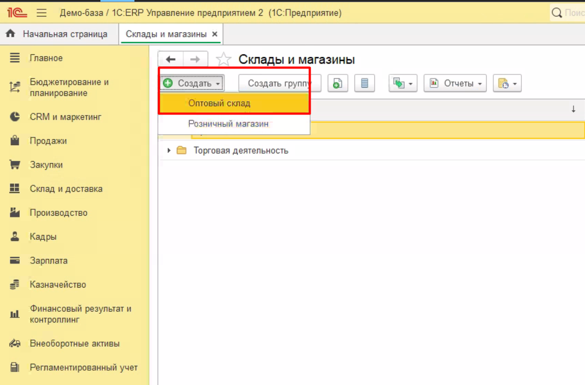Expand the Торговая деятельность folder
Viewport: 585px width, 385px height.
pyautogui.click(x=169, y=150)
